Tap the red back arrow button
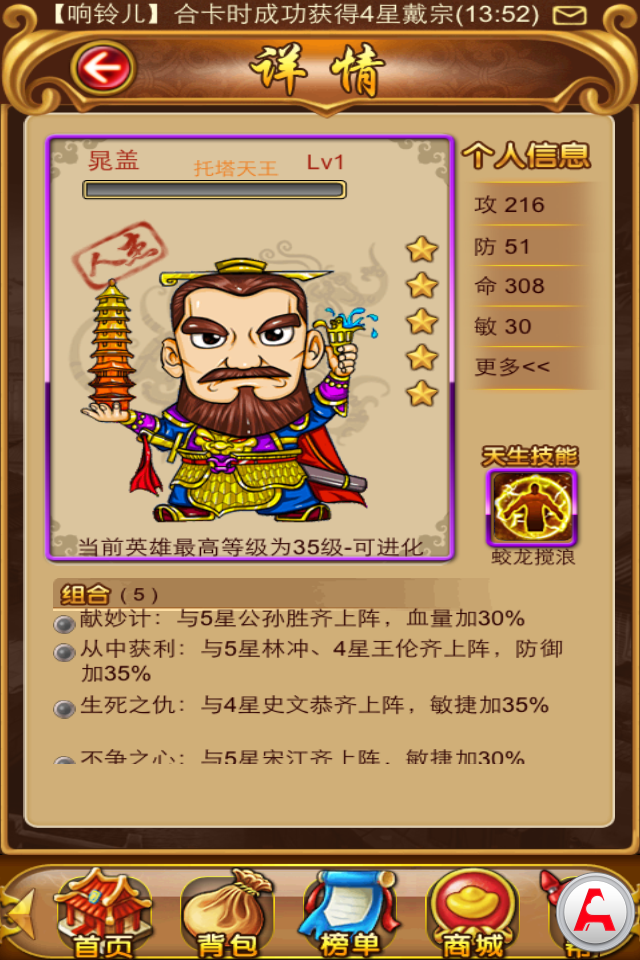Screen dimensions: 640x960 point(102,67)
